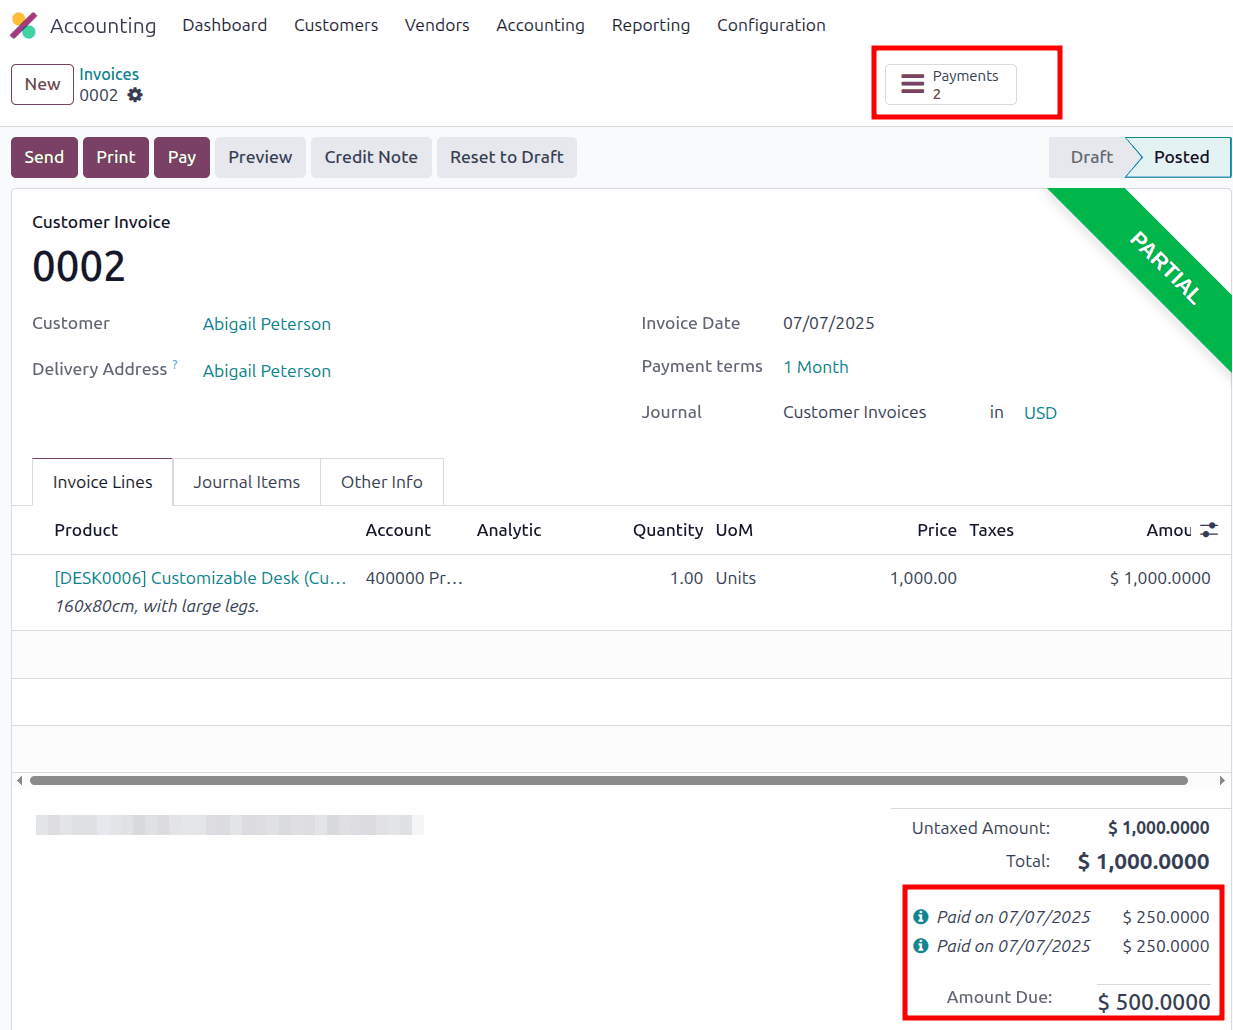1233x1030 pixels.
Task: Click the Payments list icon in smart button
Action: [x=912, y=84]
